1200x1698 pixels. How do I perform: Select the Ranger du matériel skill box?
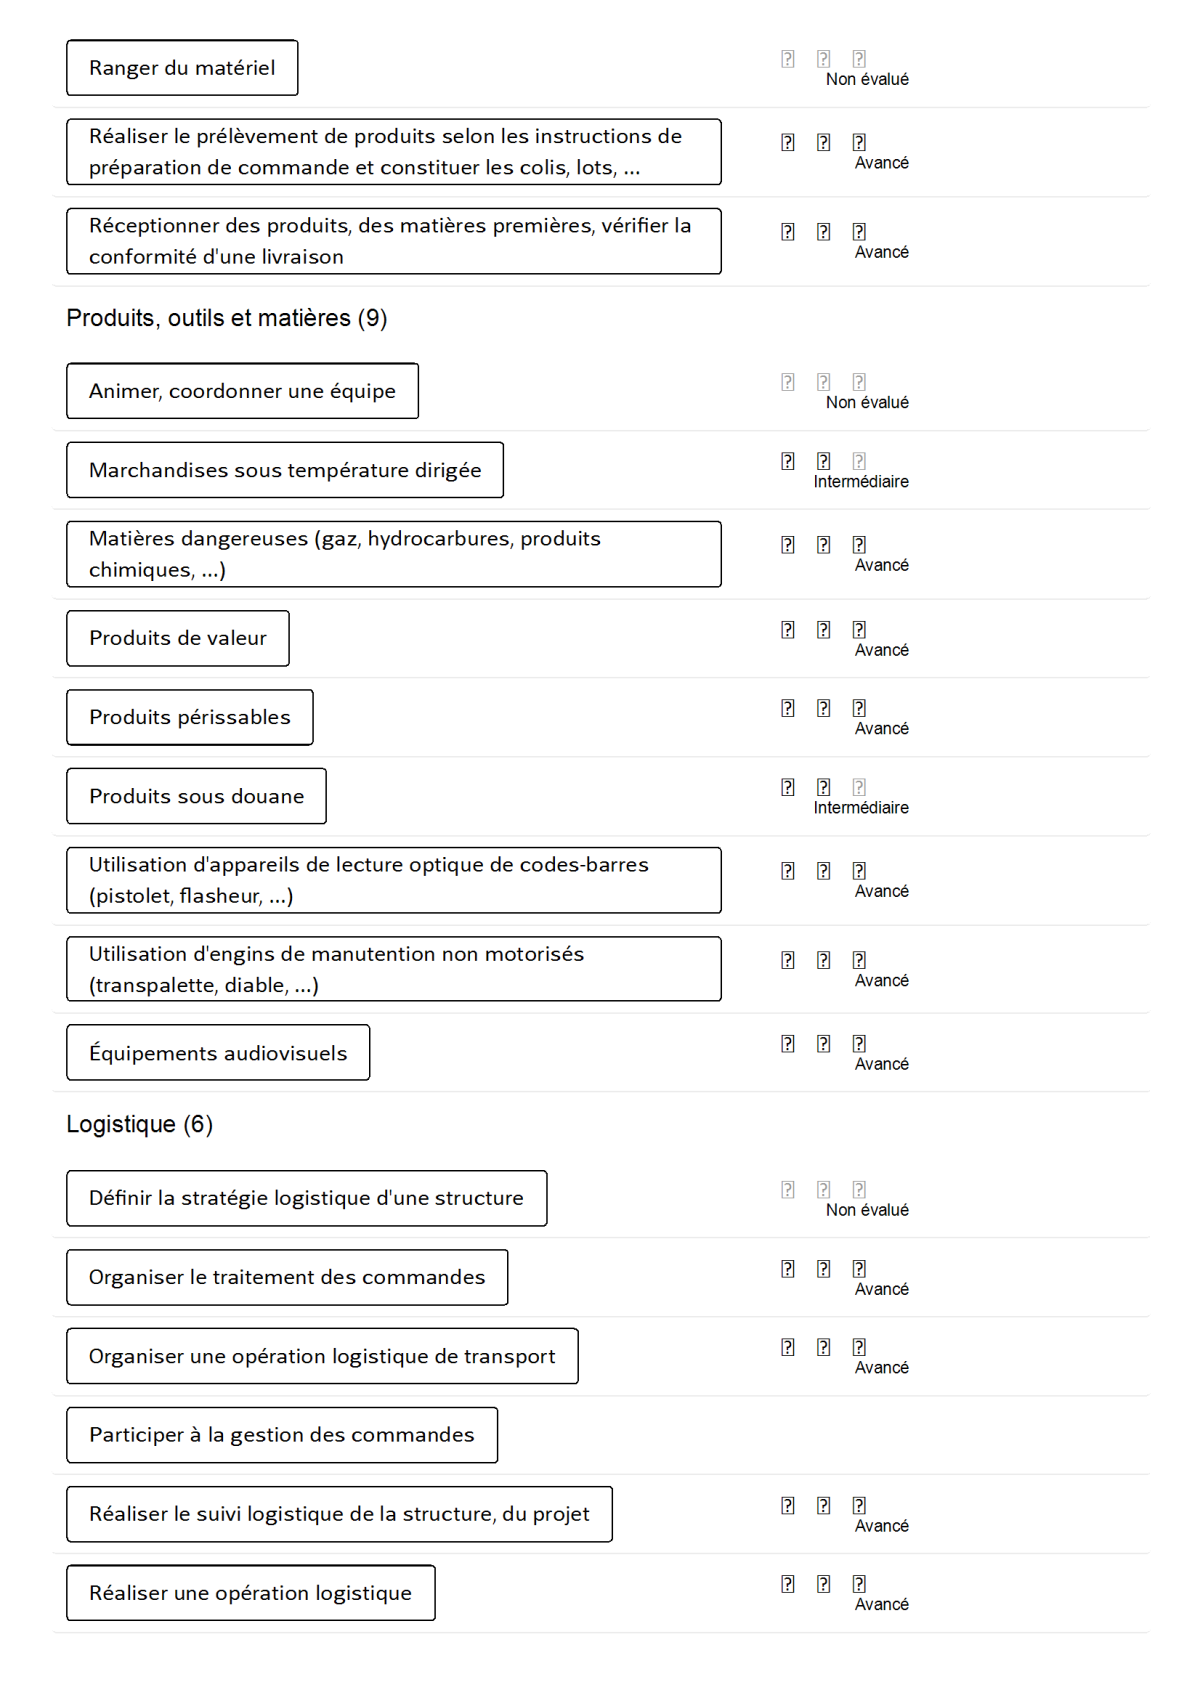click(x=182, y=68)
